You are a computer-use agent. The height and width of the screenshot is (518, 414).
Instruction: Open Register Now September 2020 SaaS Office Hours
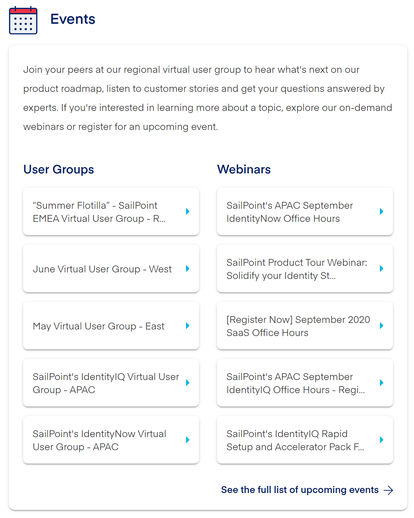(305, 326)
